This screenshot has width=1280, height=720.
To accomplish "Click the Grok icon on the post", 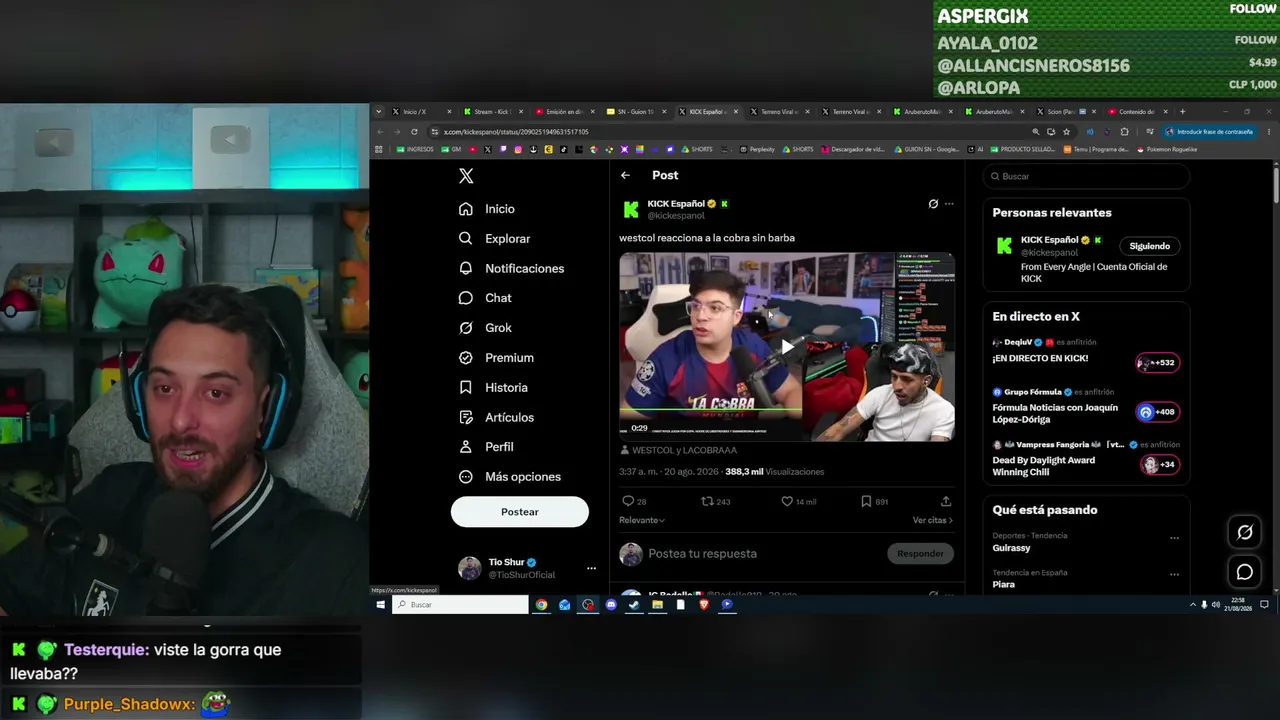I will coord(933,204).
